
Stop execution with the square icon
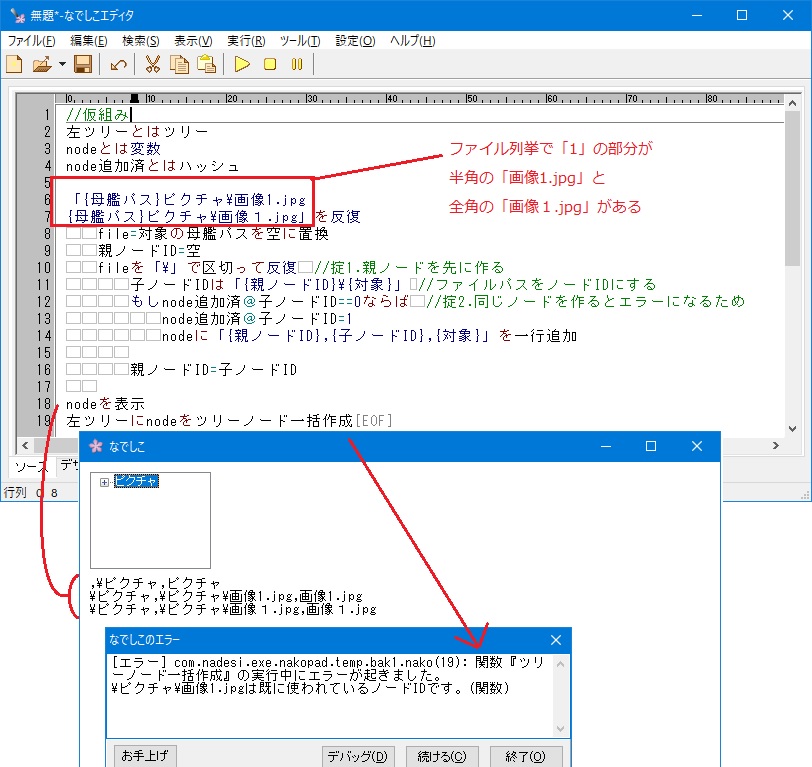pyautogui.click(x=270, y=64)
